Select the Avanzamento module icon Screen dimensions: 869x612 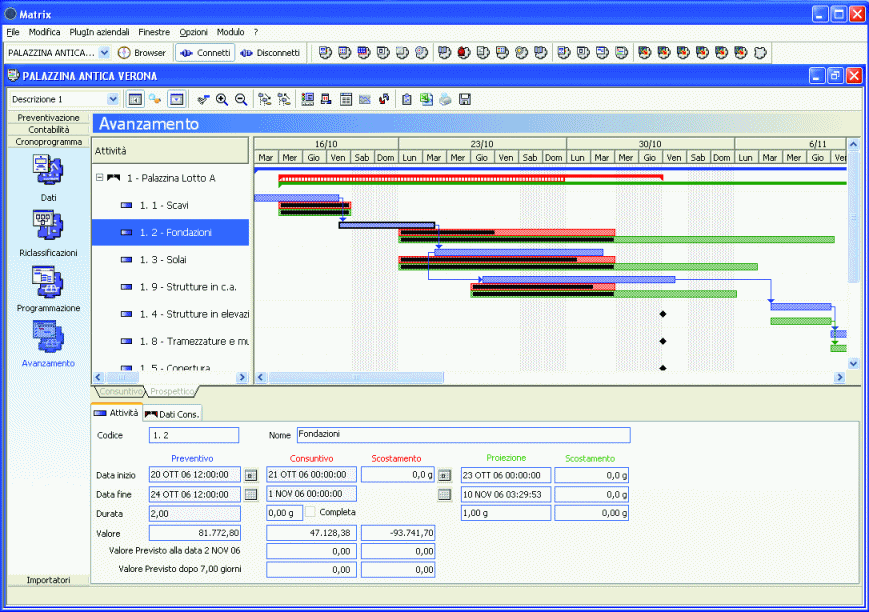tap(48, 336)
